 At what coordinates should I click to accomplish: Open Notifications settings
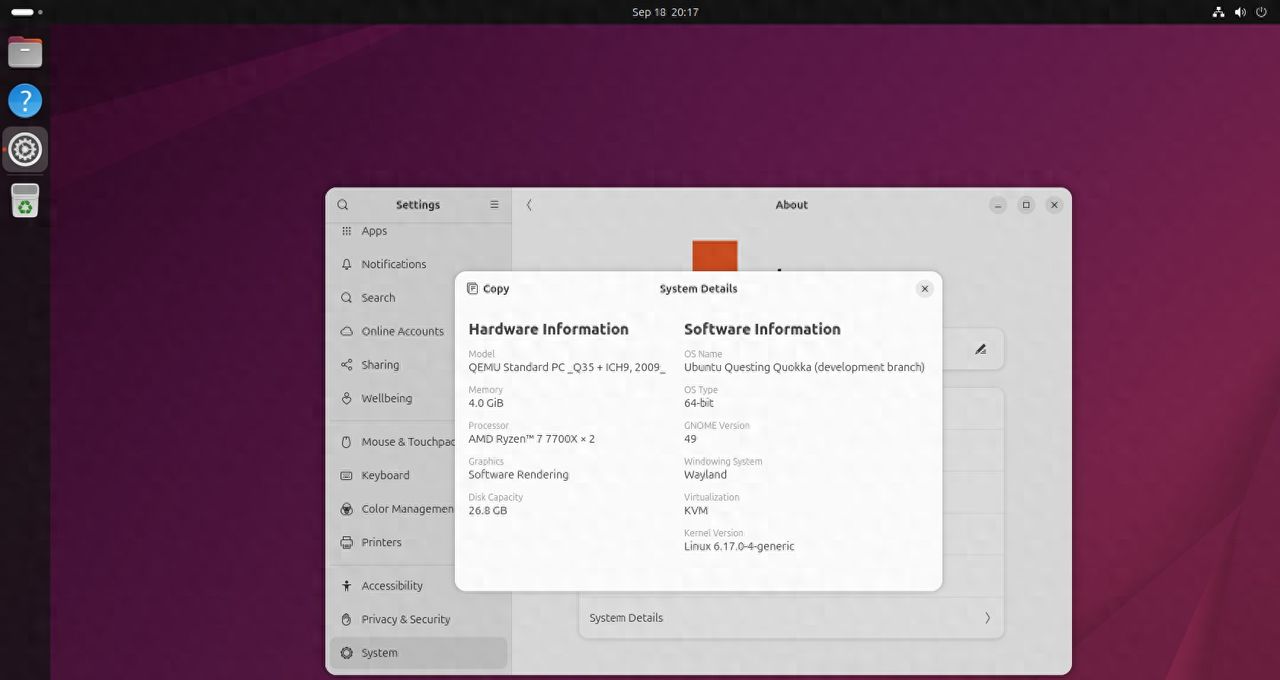pyautogui.click(x=393, y=264)
